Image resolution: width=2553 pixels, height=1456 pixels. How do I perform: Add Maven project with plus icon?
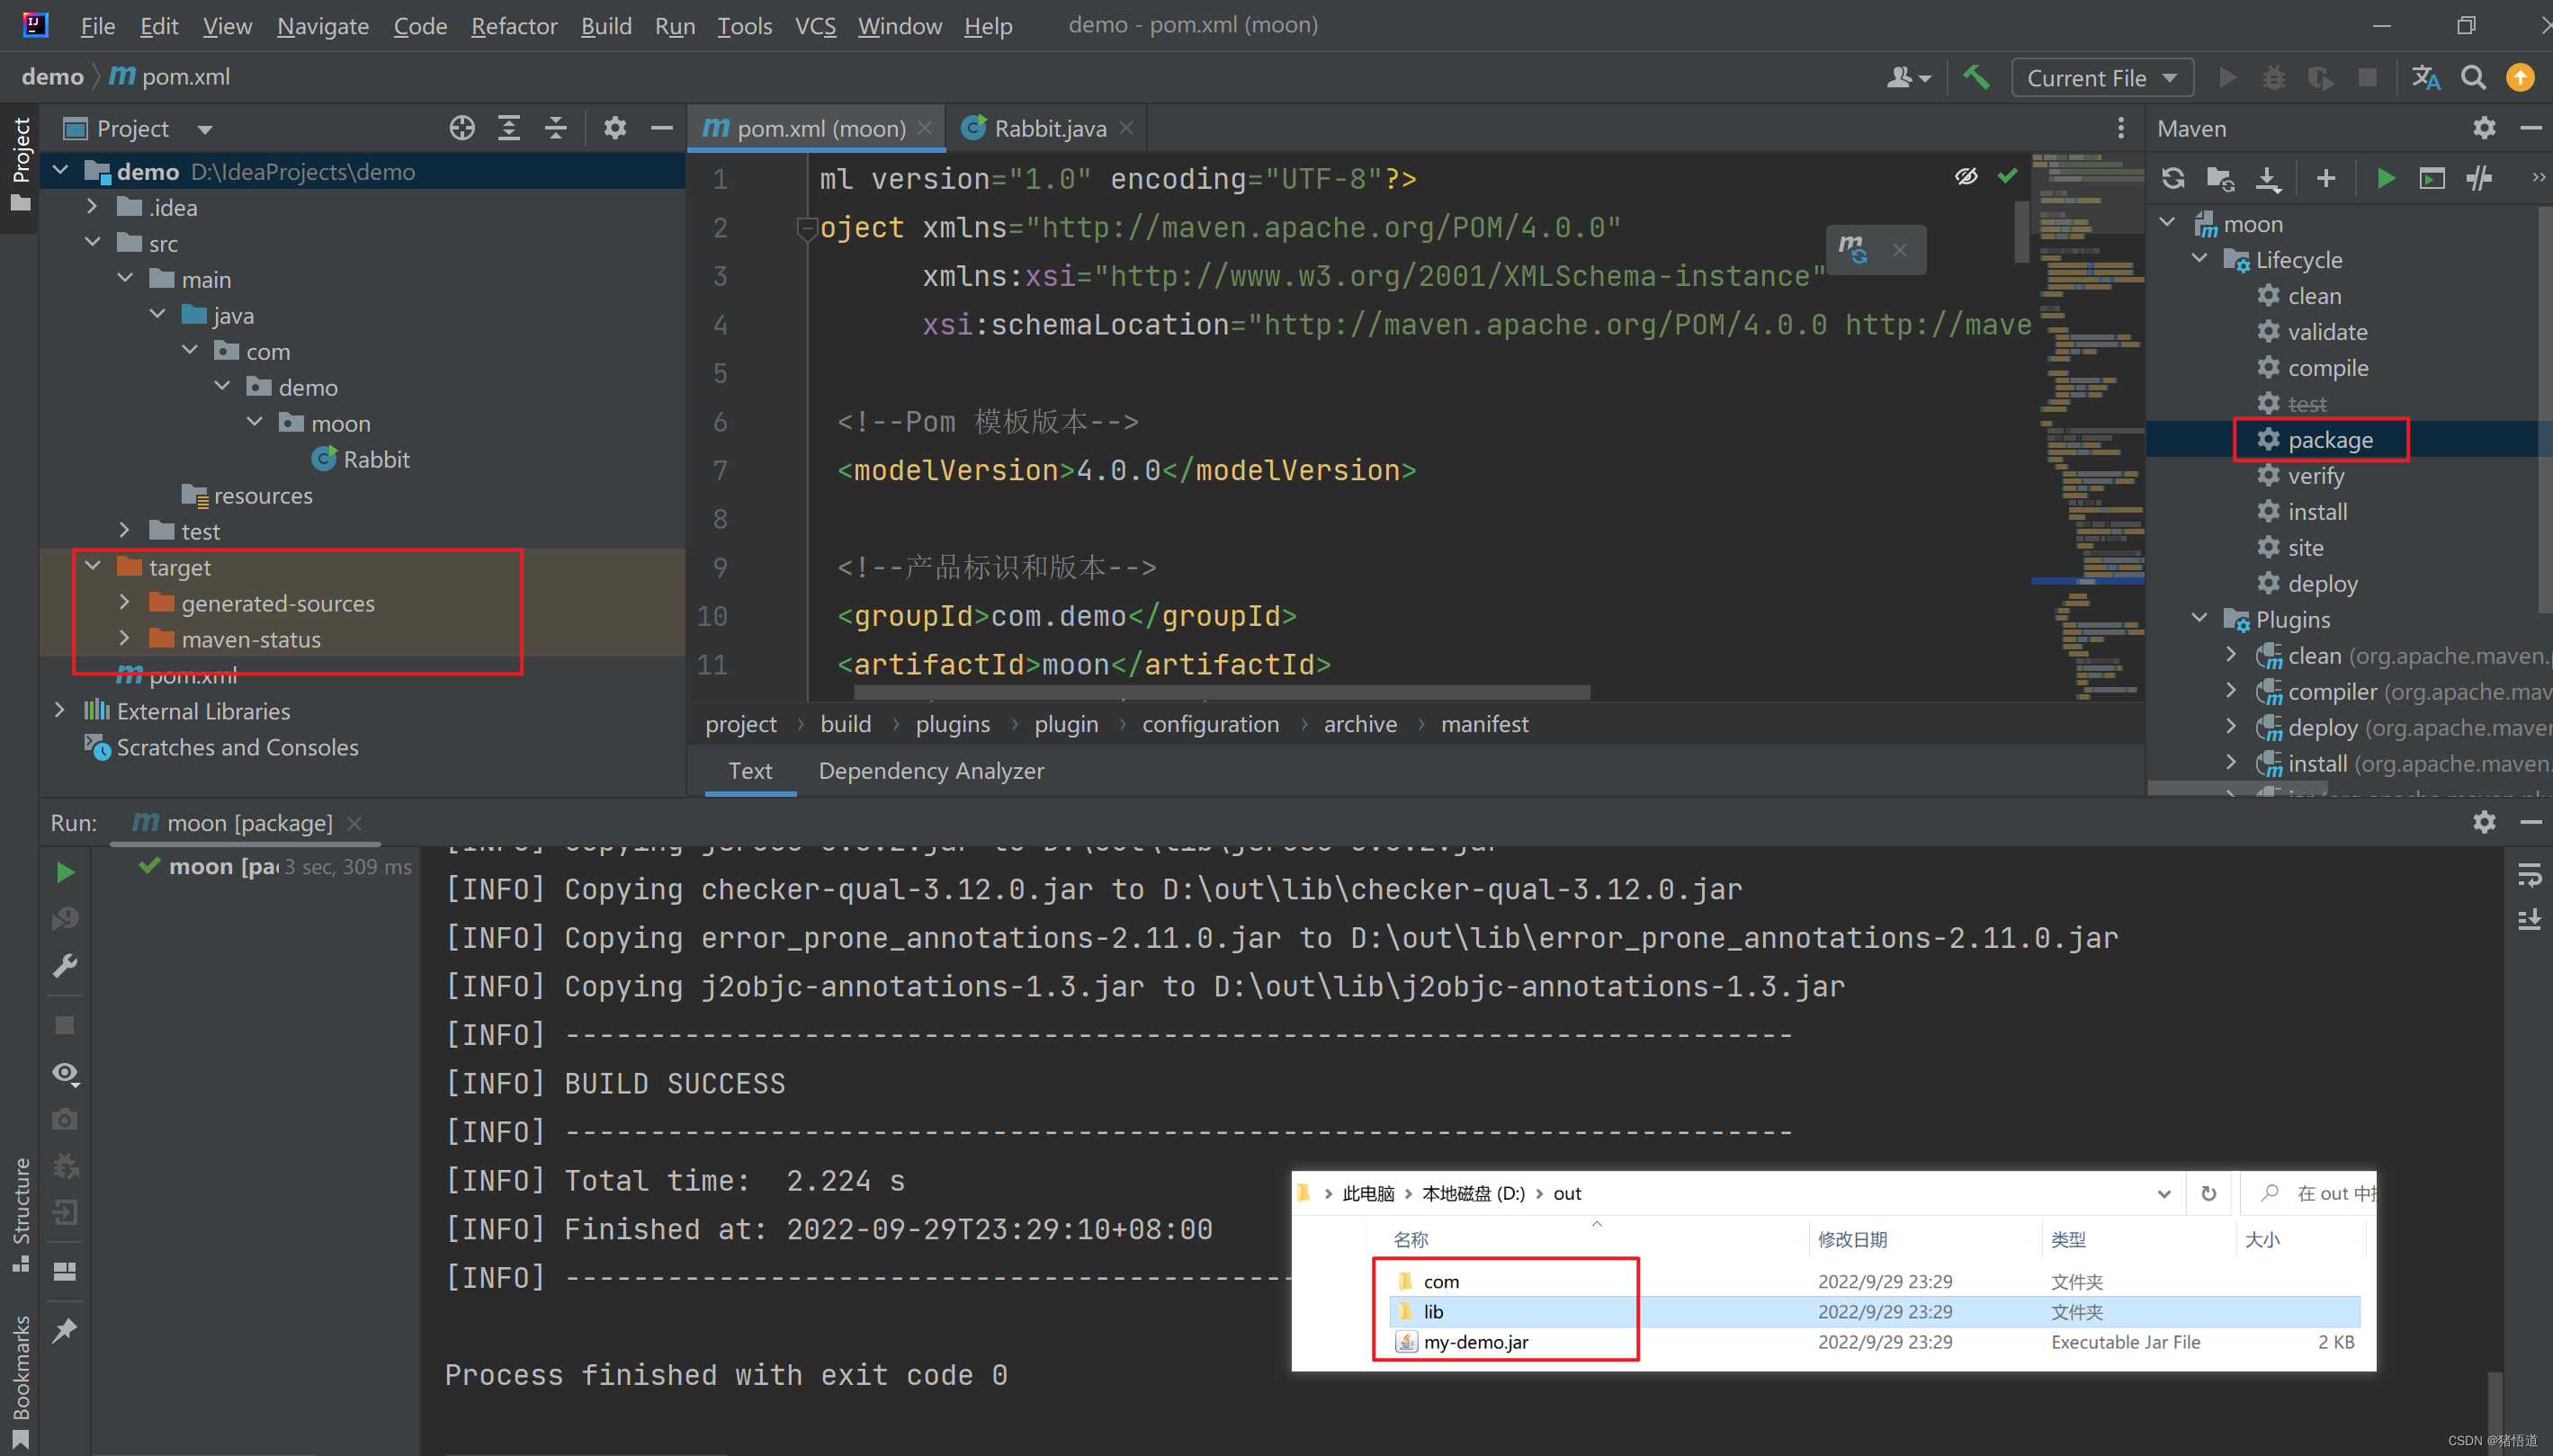point(2326,179)
